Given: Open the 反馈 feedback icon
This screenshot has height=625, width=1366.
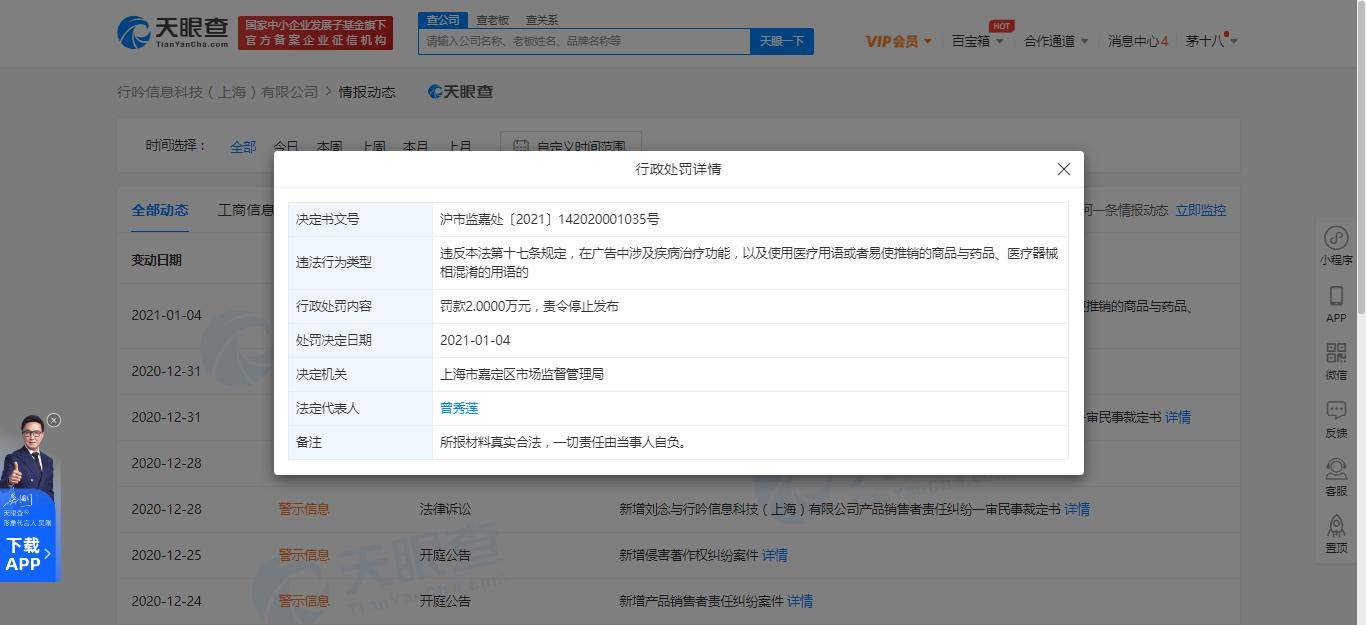Looking at the screenshot, I should point(1336,419).
